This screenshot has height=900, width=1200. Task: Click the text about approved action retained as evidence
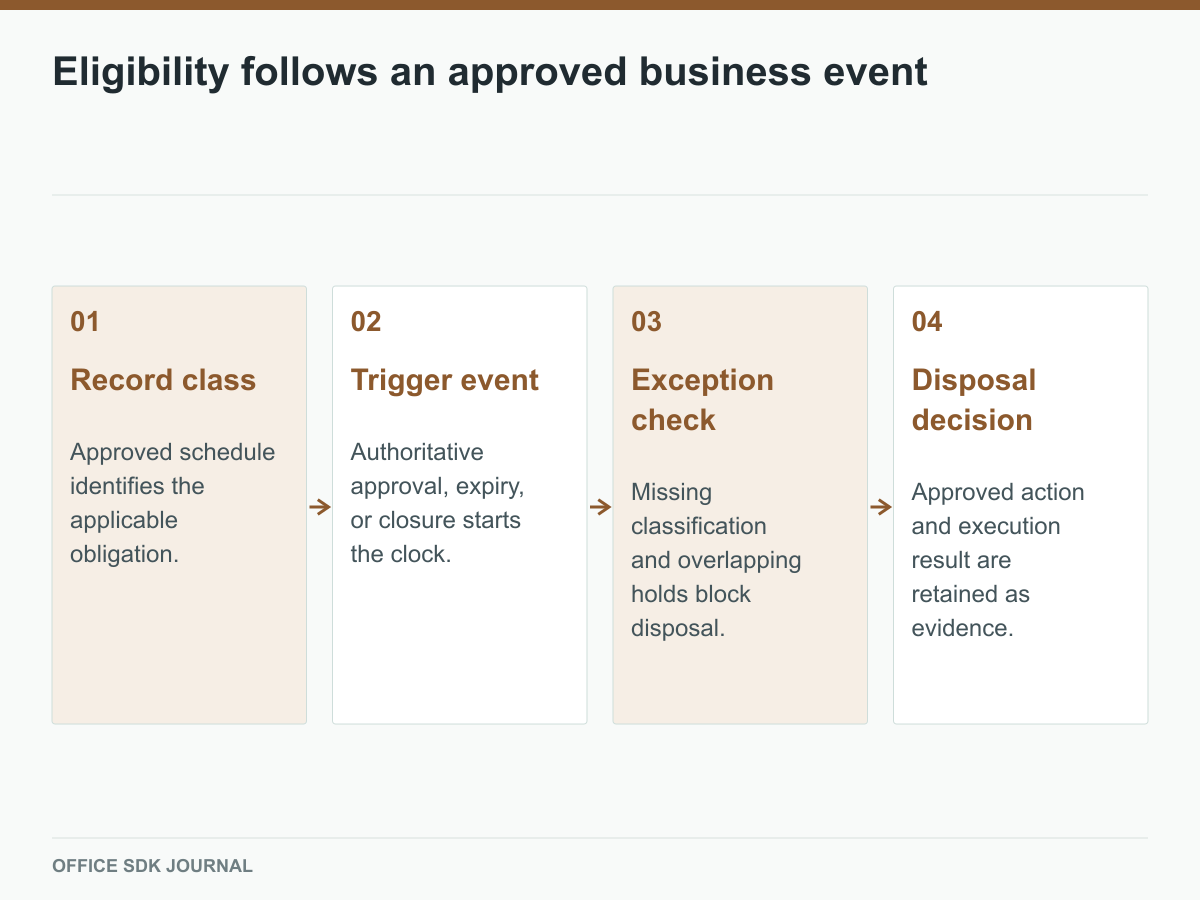[x=998, y=560]
